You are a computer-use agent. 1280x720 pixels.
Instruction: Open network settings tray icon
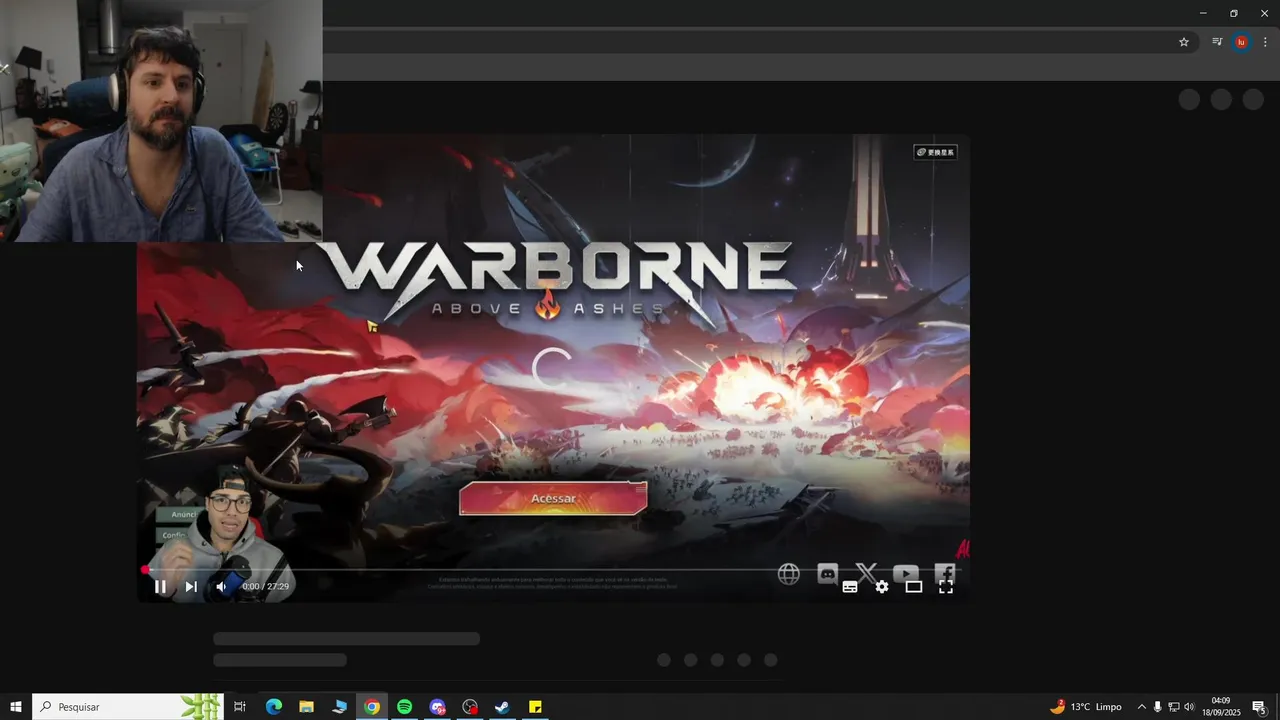[x=1174, y=707]
